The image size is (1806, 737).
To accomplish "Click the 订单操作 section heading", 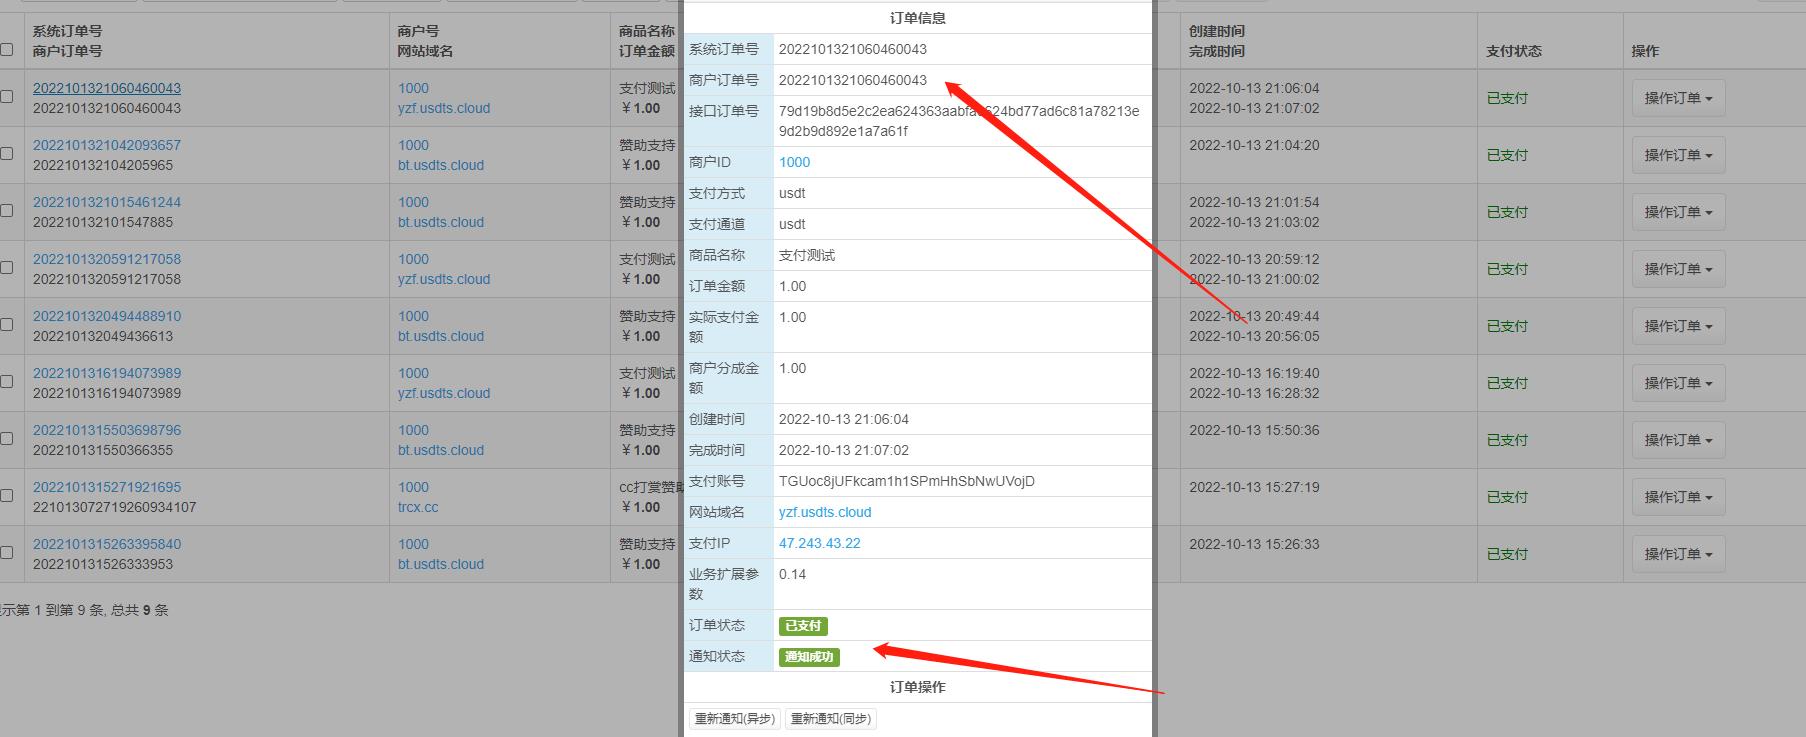I will pyautogui.click(x=918, y=687).
